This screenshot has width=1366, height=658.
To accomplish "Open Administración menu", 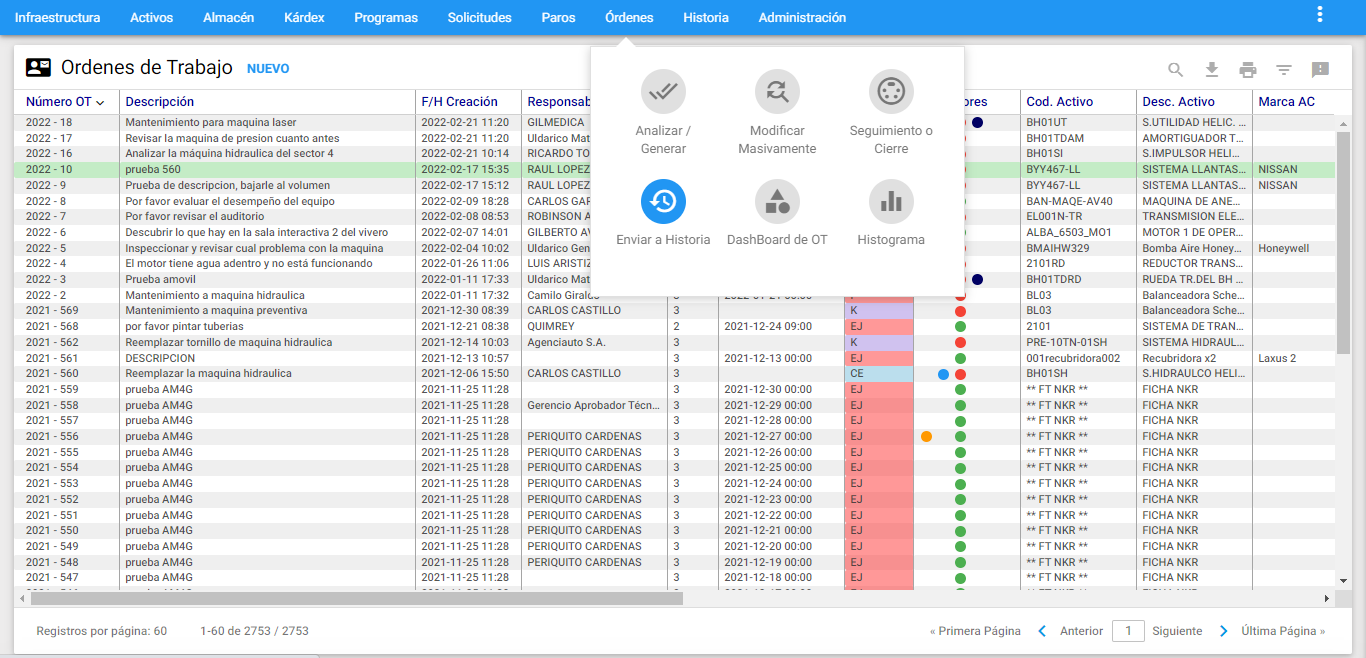I will coord(802,17).
